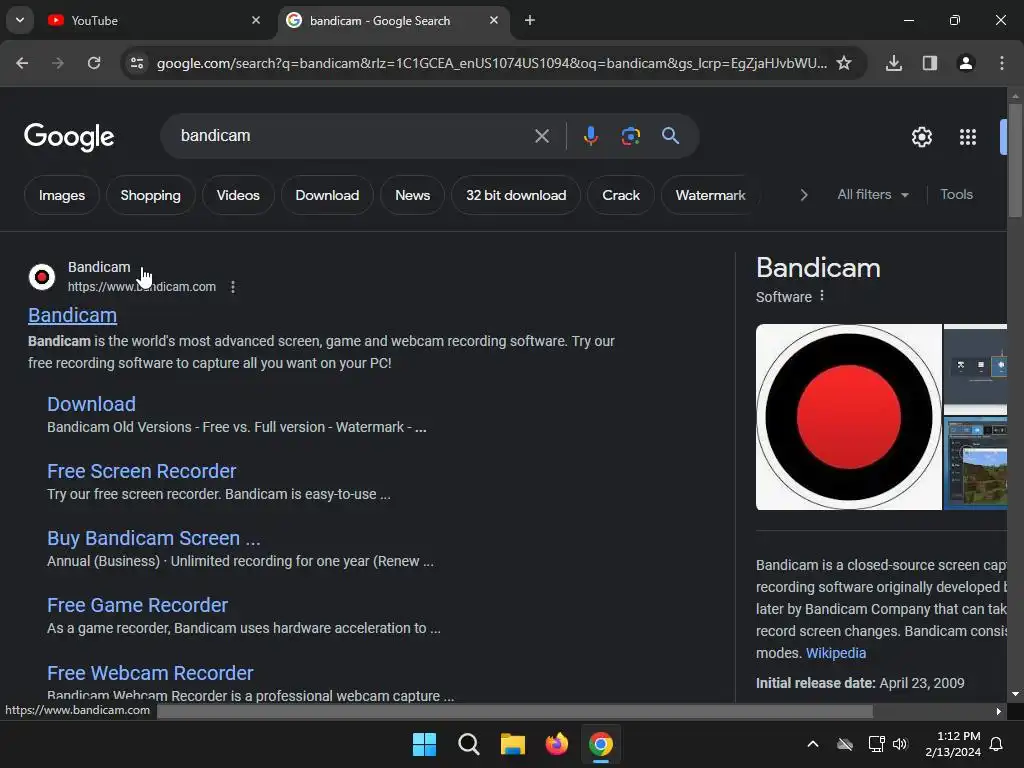Open the clock and date panel
Viewport: 1024px width, 768px height.
point(953,744)
